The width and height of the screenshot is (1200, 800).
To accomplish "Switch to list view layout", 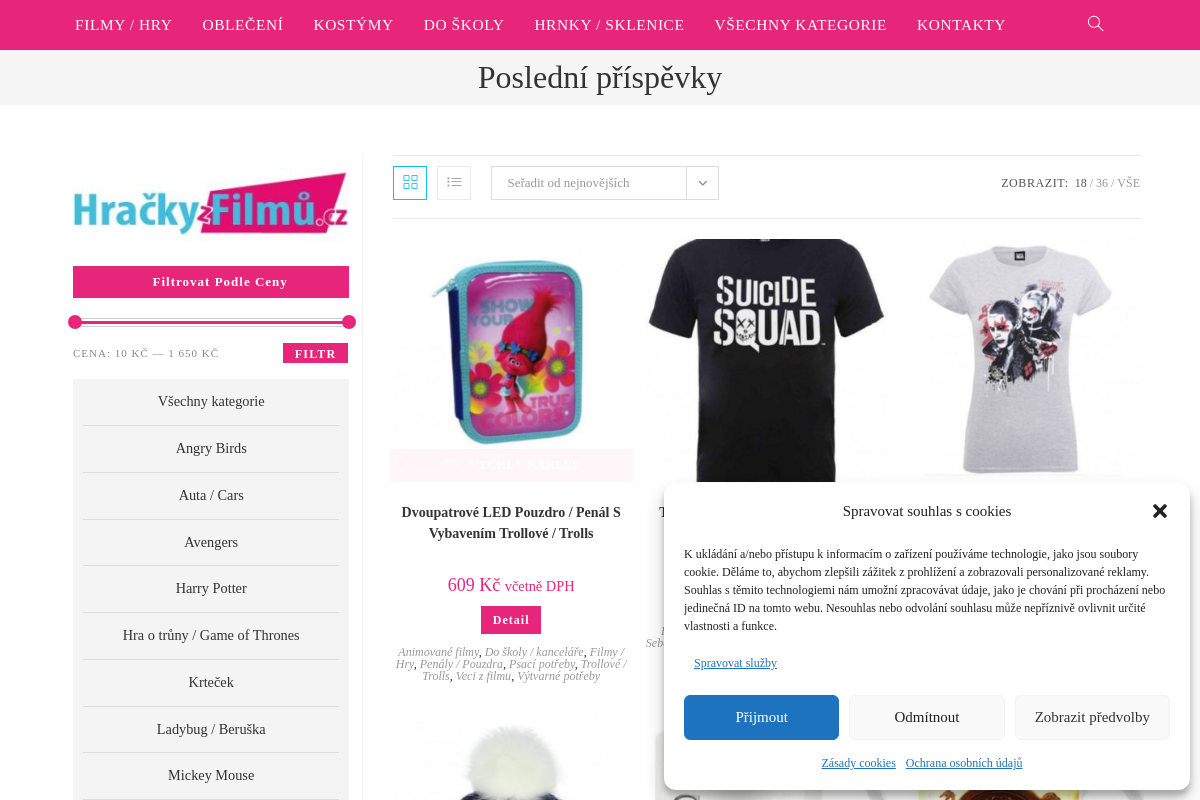I will coord(454,183).
